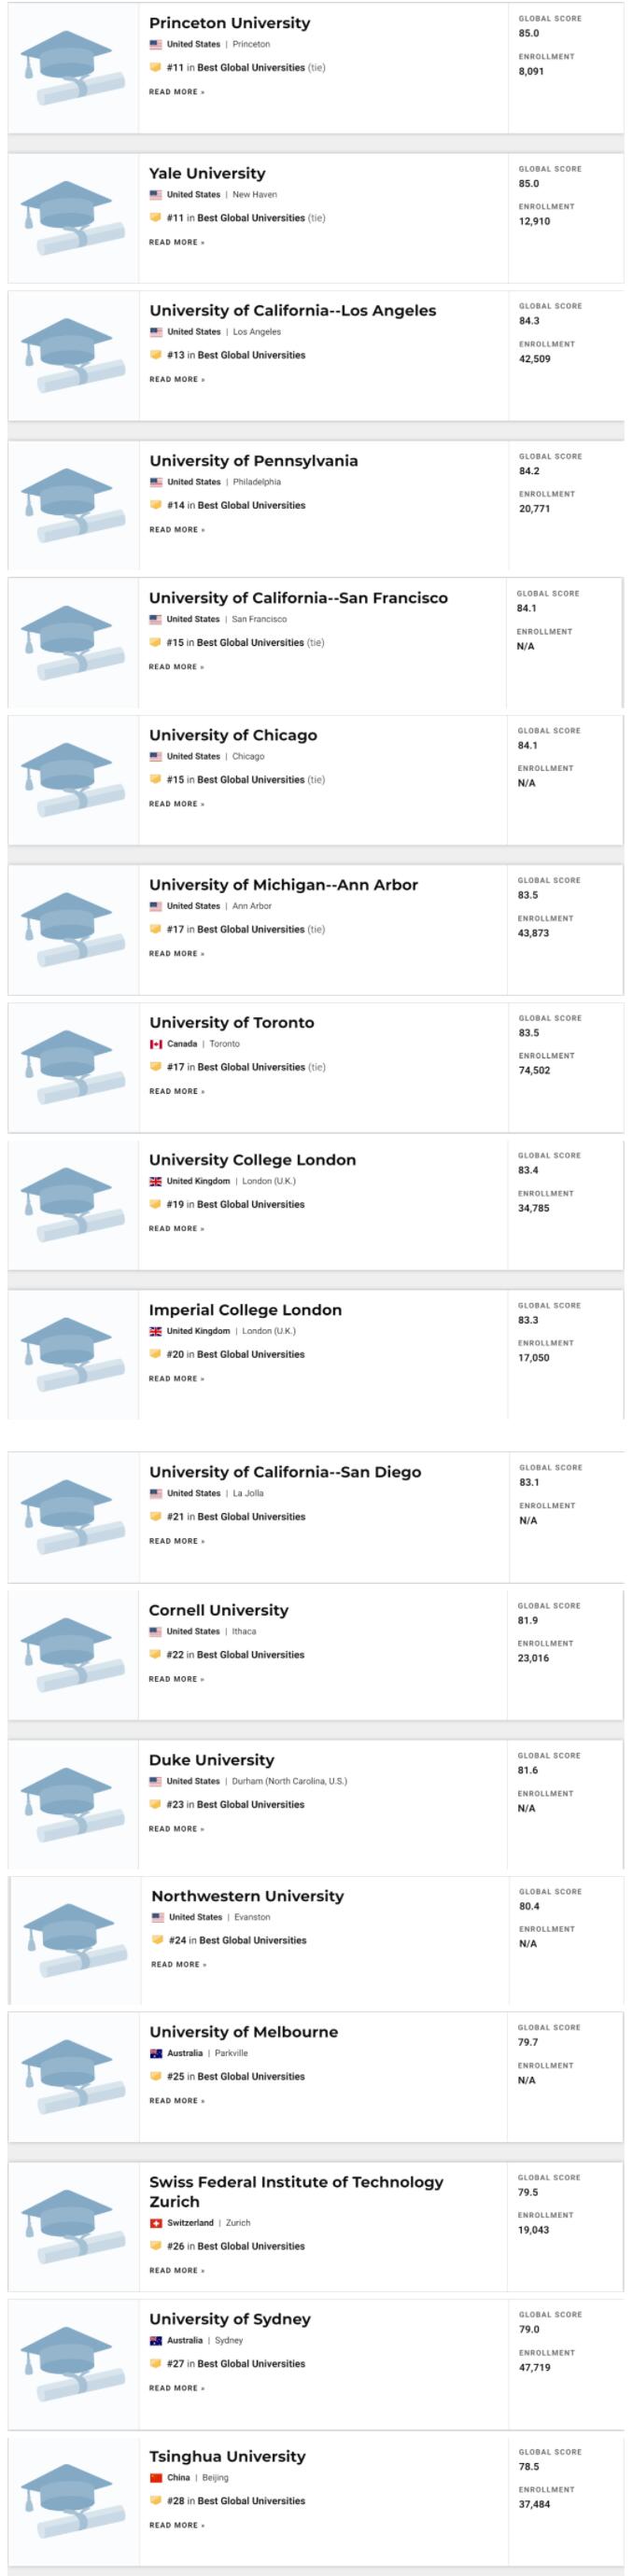Open Read More for University of Chicago

(176, 804)
